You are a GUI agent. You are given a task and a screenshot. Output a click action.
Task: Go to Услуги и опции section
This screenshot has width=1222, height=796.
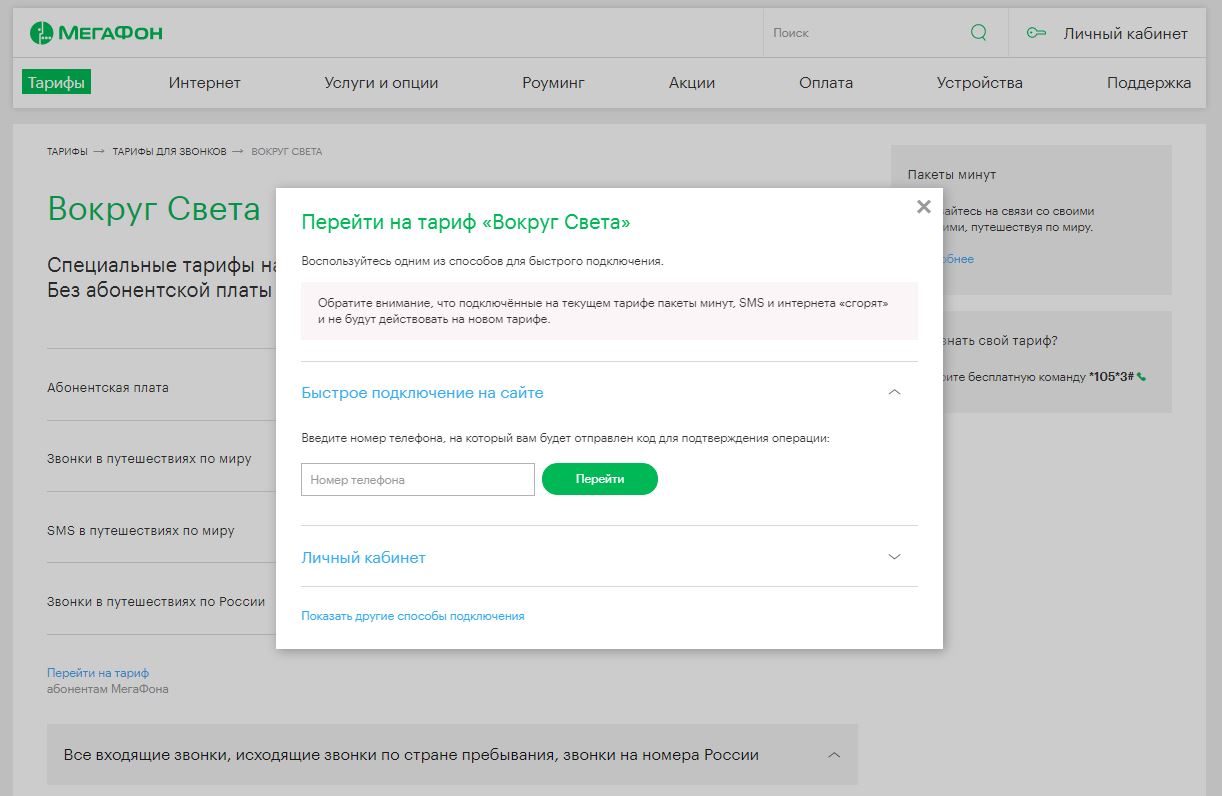point(381,83)
